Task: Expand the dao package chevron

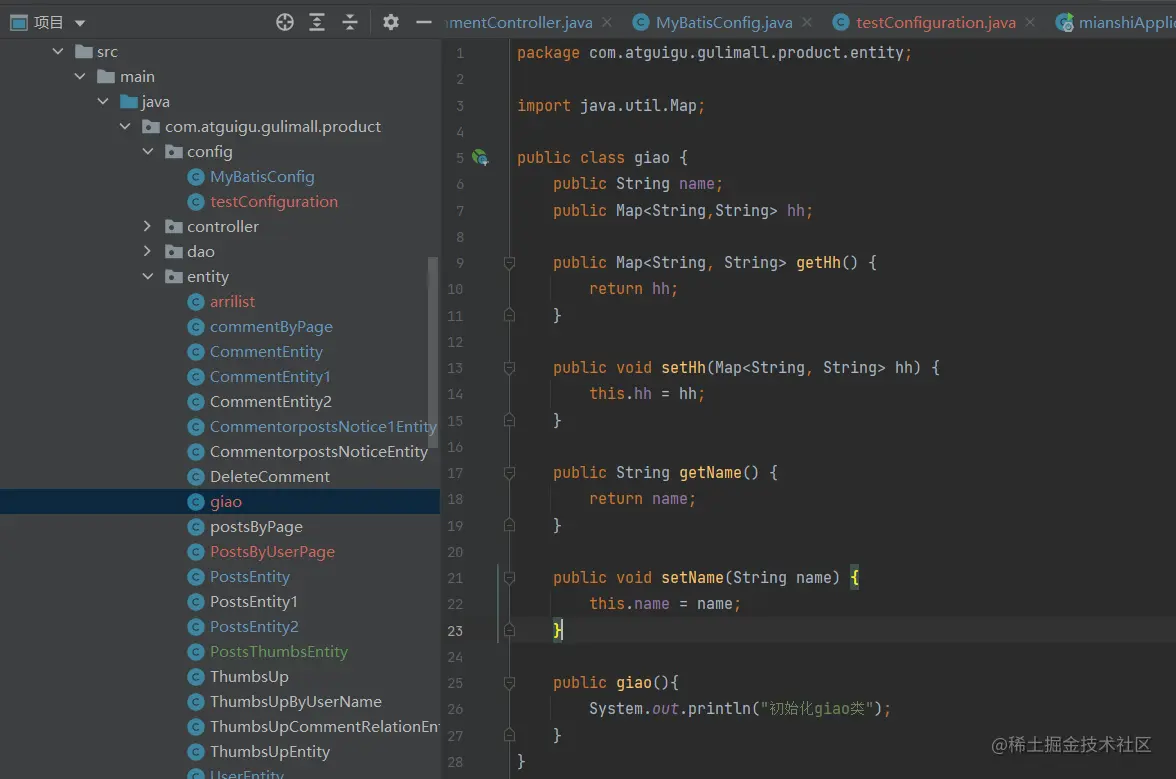Action: point(148,251)
